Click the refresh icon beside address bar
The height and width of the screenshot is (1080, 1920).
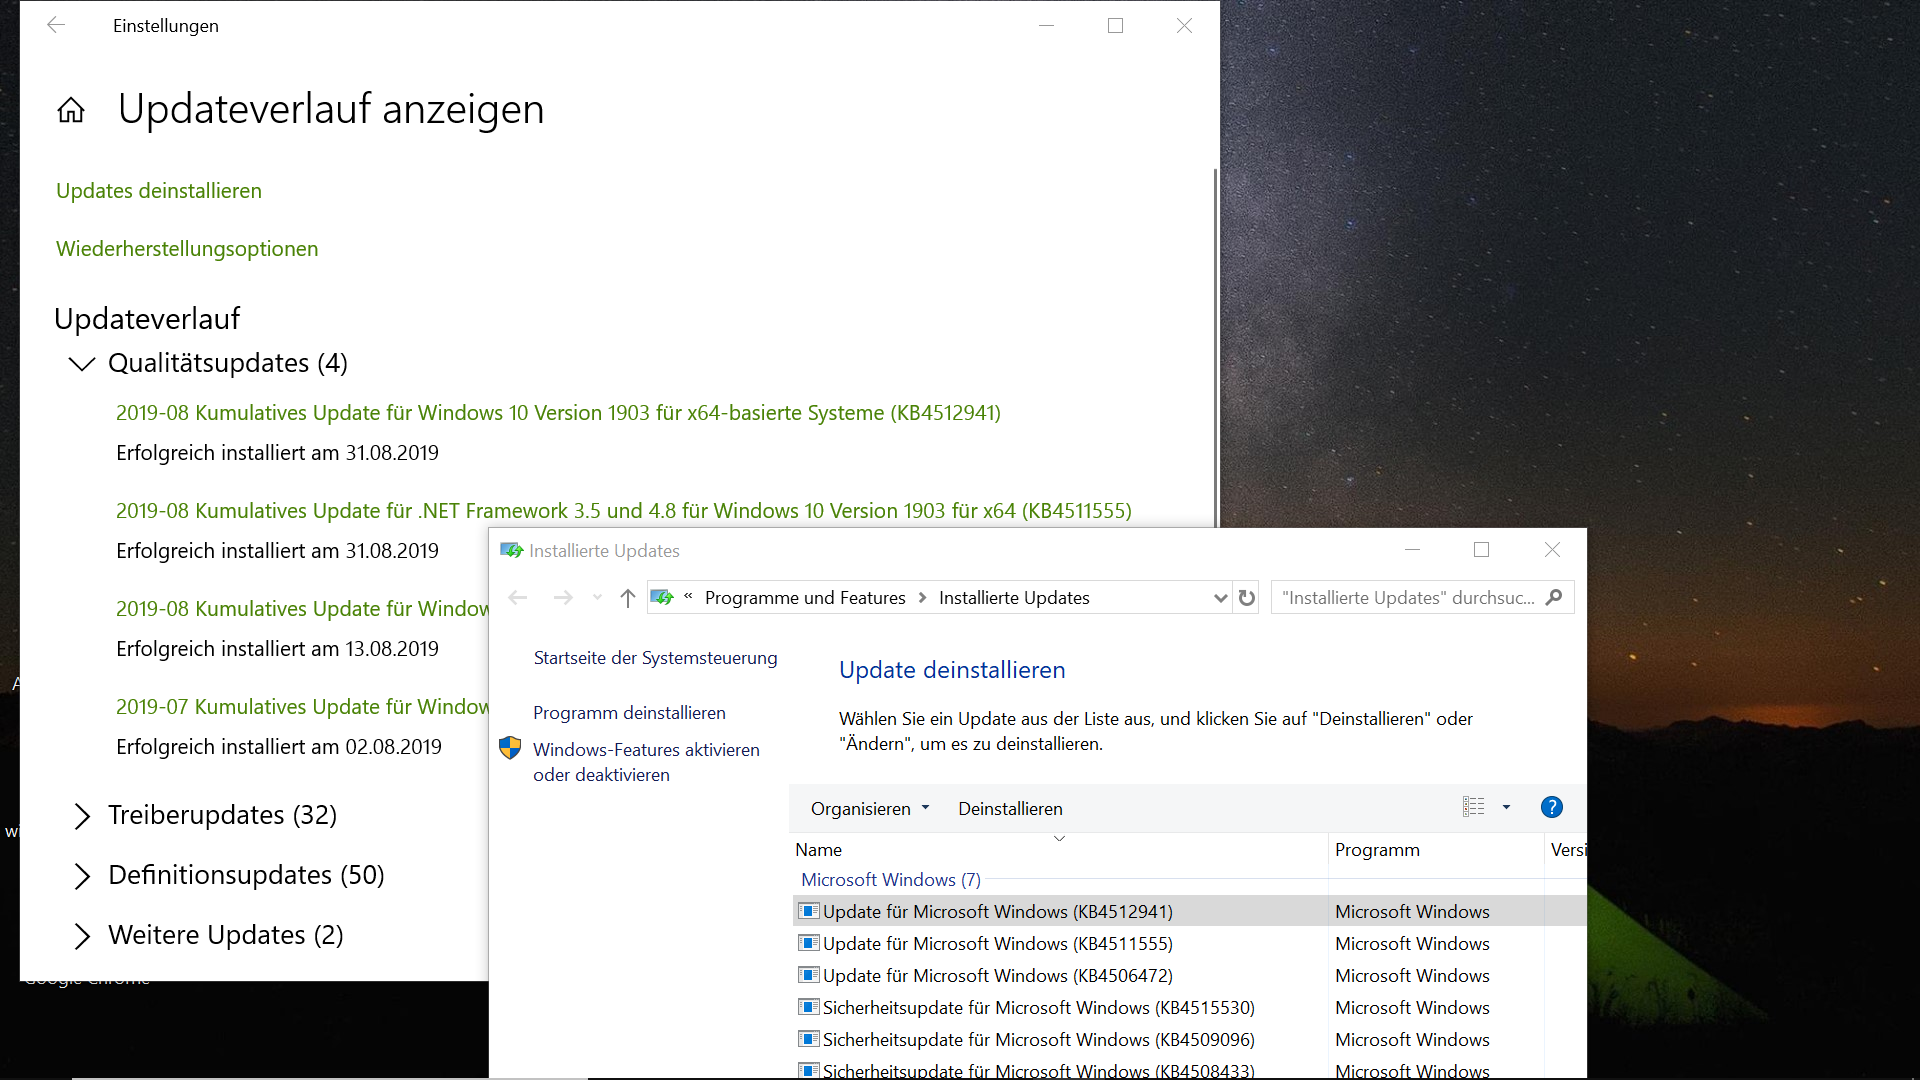[x=1246, y=598]
